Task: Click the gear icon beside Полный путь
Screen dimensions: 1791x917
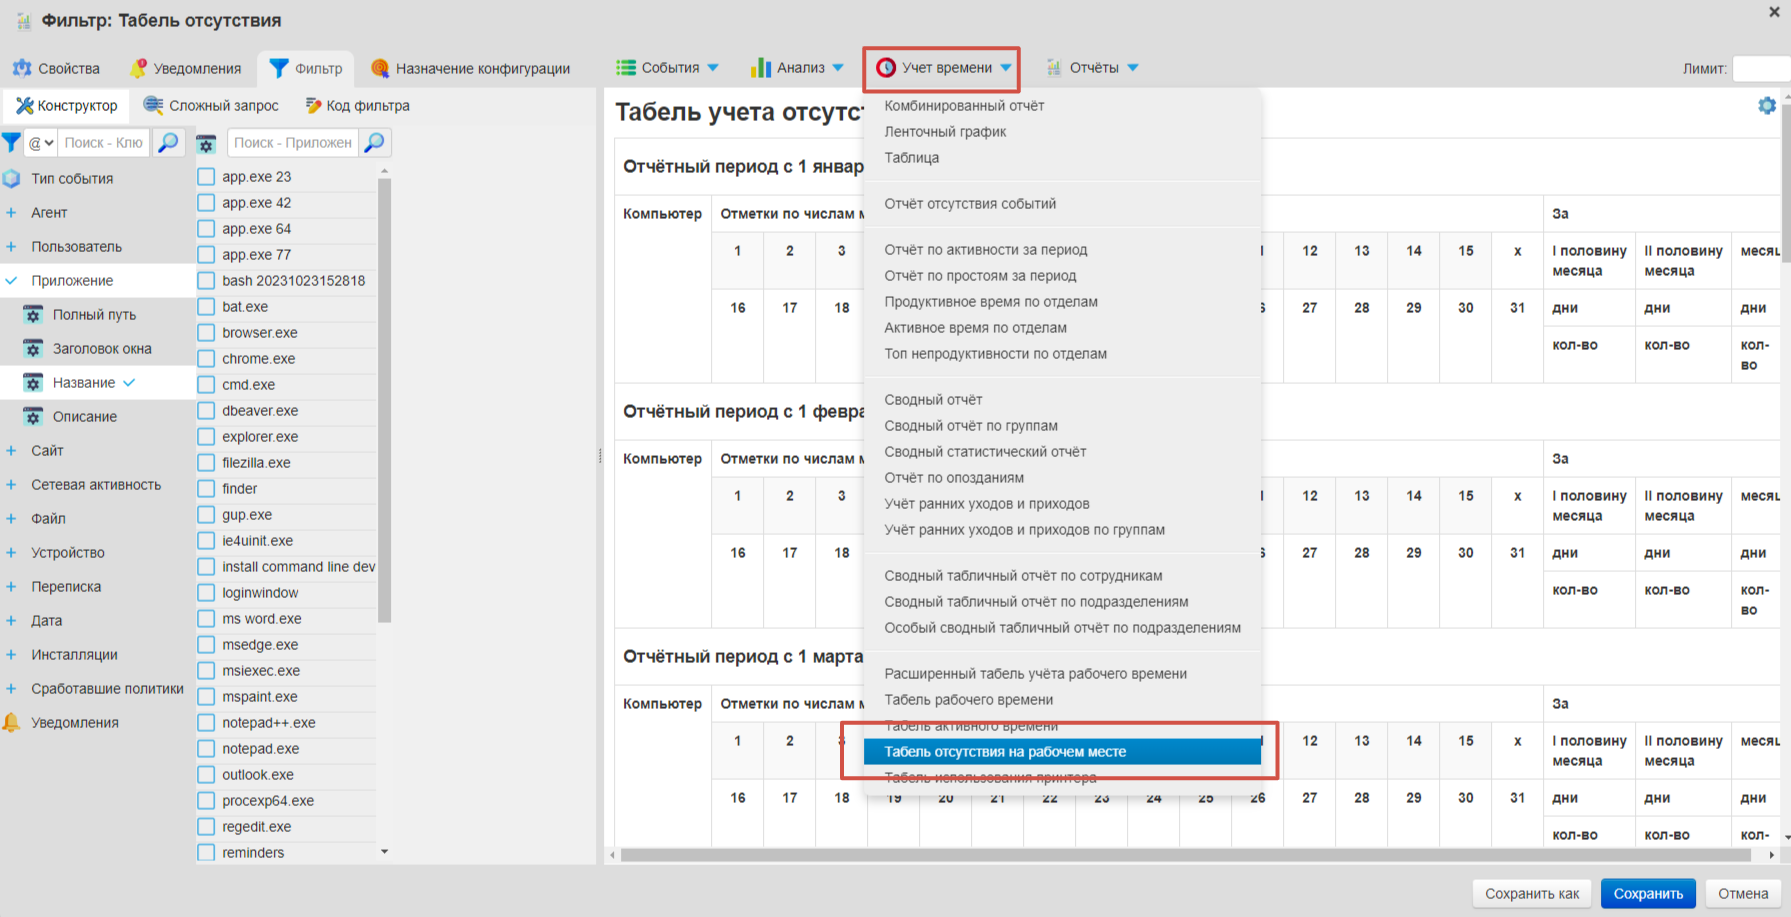Action: tap(33, 315)
